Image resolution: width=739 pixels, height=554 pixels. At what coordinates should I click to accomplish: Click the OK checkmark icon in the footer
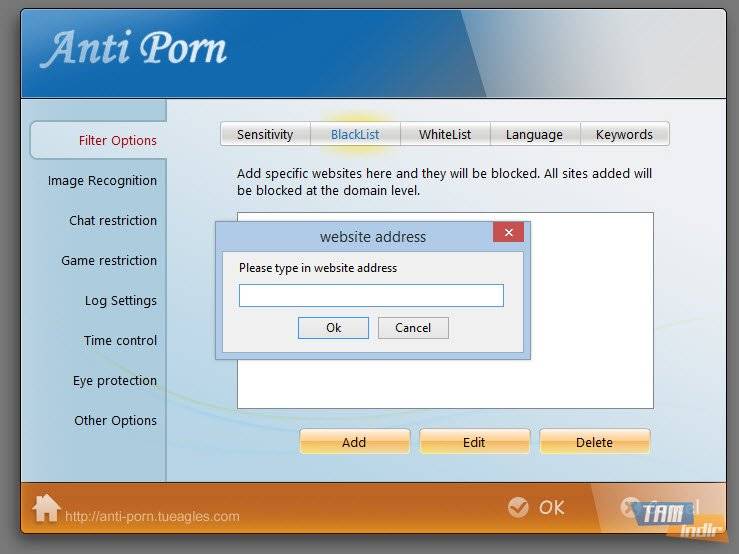pos(518,508)
